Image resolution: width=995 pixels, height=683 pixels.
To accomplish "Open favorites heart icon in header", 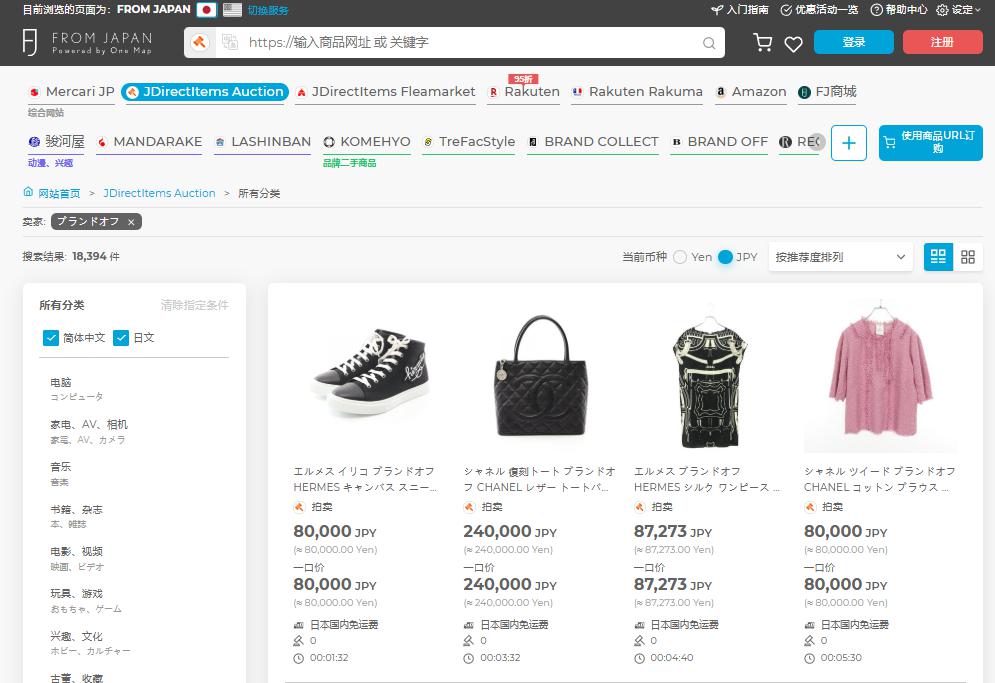I will coord(793,43).
